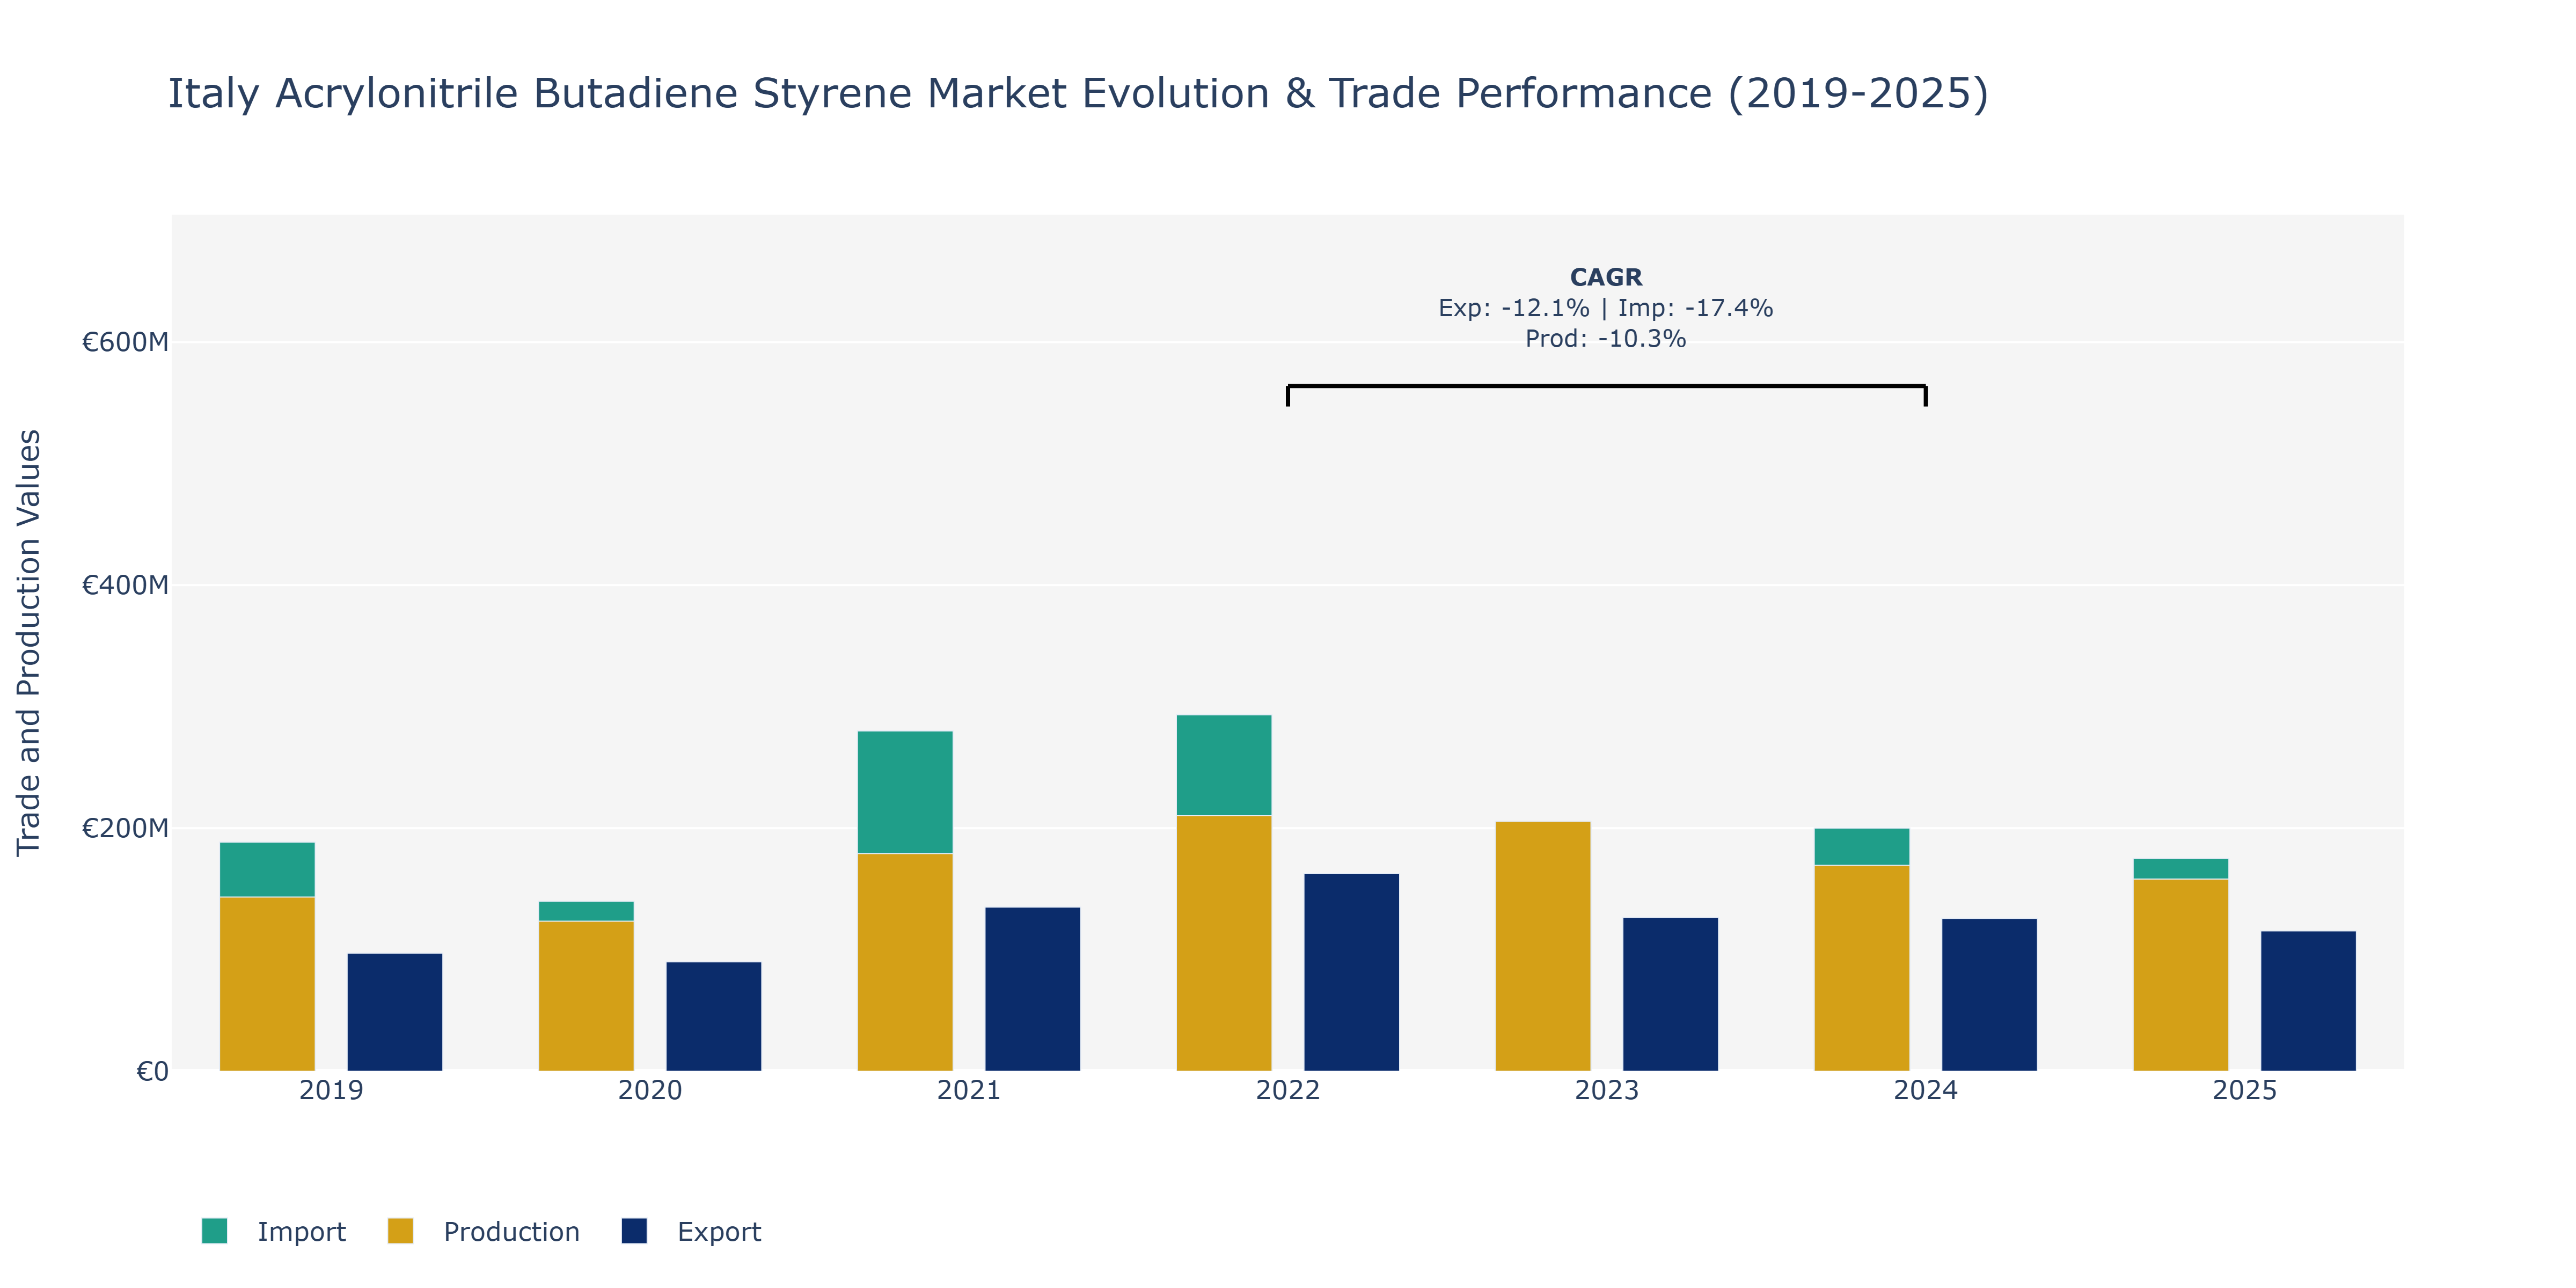The image size is (2576, 1288).
Task: Click the 2022 Export bar
Action: (1352, 972)
